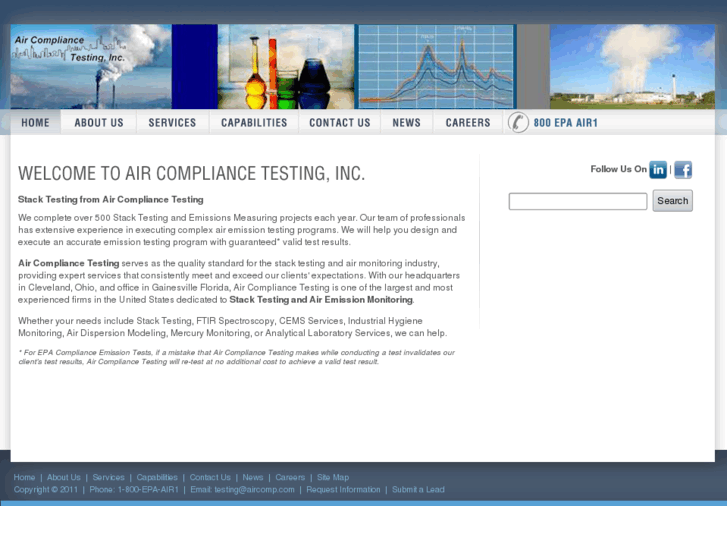
Task: Click the Welcome to Air Compliance Testing heading
Action: coord(191,173)
